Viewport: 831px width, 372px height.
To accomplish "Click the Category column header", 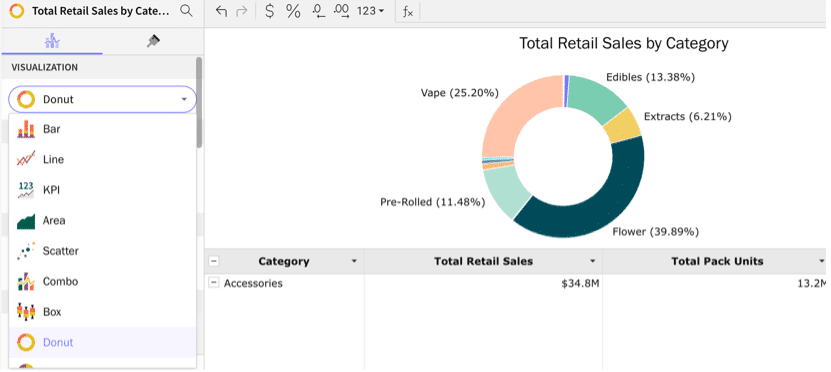I will (x=284, y=261).
